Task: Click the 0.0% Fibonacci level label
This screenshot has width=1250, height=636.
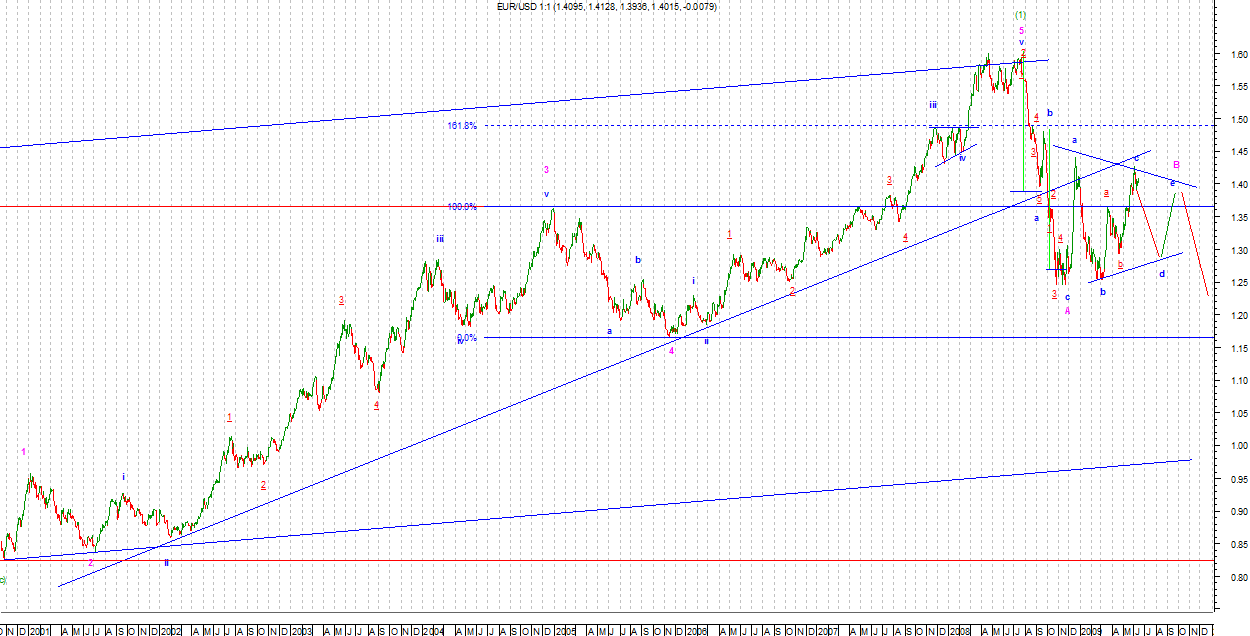Action: click(x=467, y=338)
